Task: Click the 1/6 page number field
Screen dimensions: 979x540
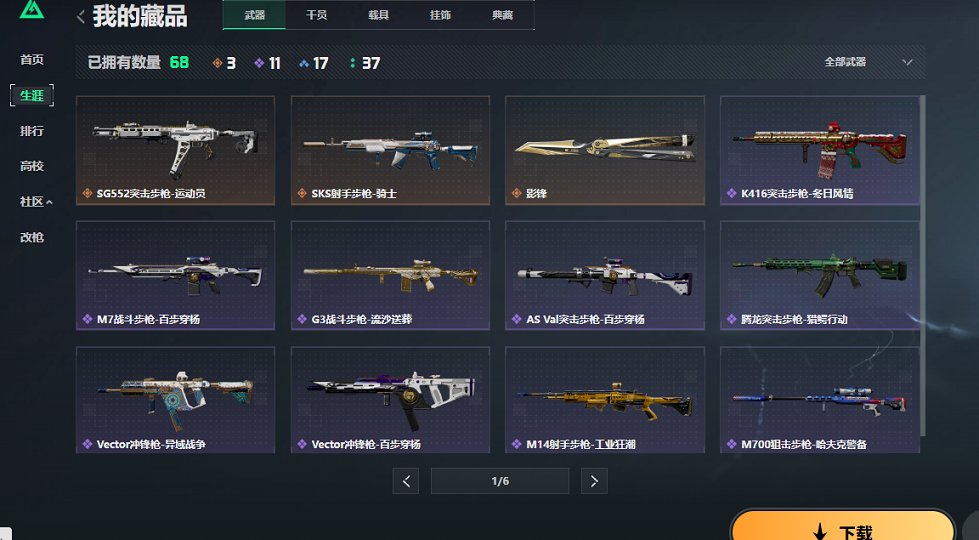Action: pos(500,481)
